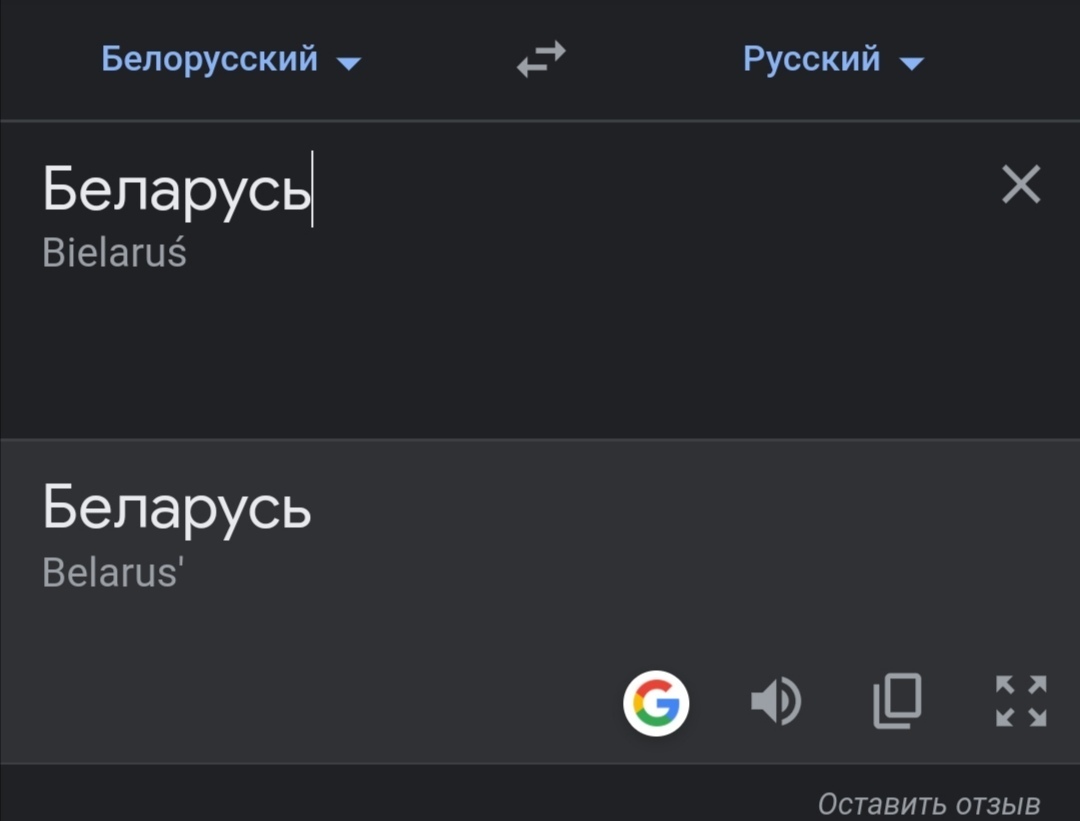Copy the translated text
1080x821 pixels.
tap(897, 701)
